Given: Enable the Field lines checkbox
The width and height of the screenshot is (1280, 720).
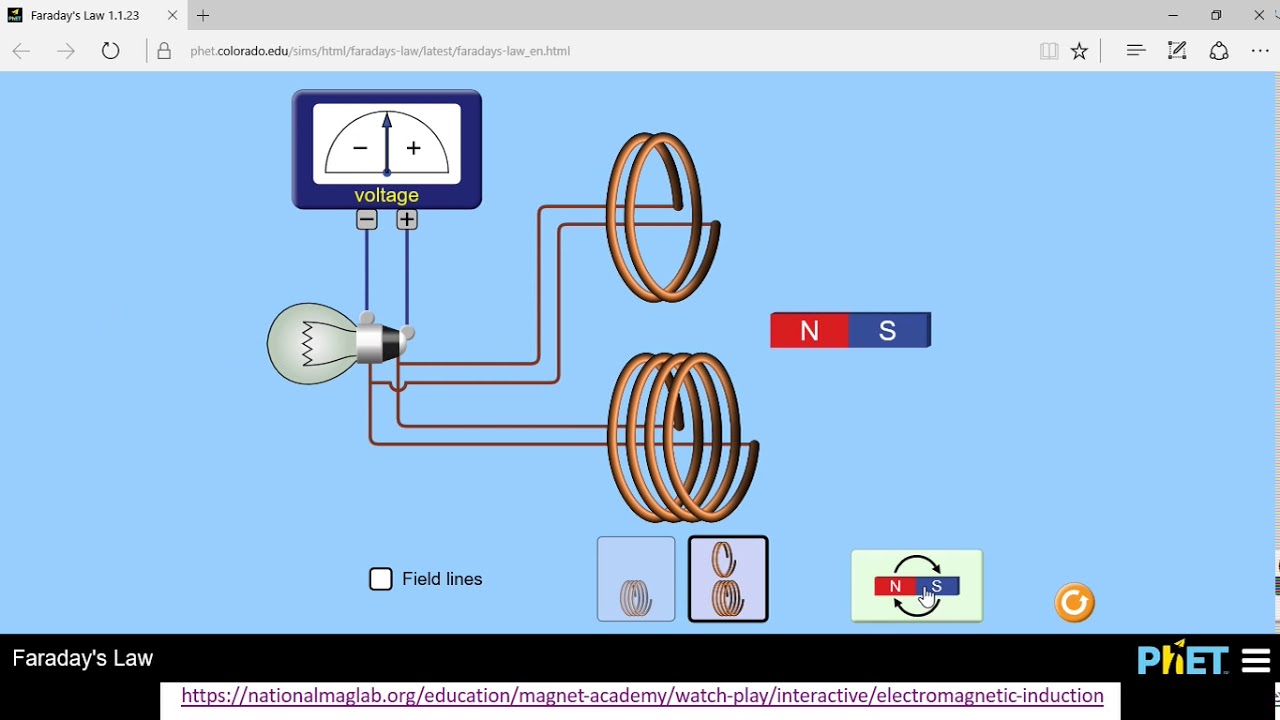Looking at the screenshot, I should click(x=381, y=579).
